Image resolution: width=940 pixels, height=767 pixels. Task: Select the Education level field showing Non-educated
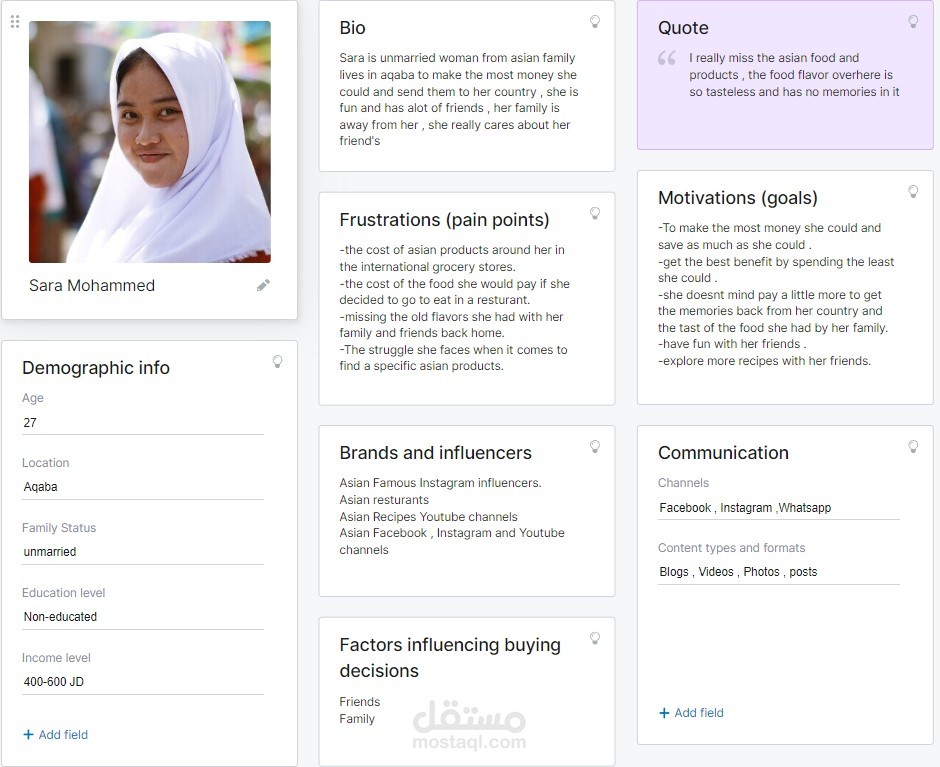[142, 616]
